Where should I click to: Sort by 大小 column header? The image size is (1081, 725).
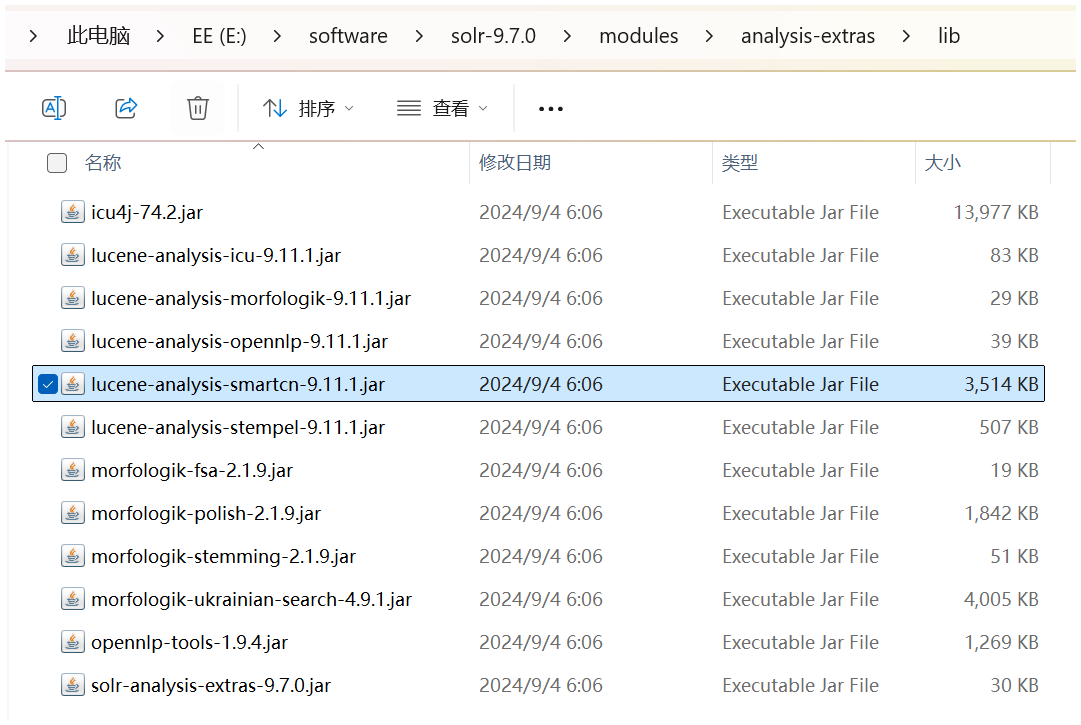[942, 163]
